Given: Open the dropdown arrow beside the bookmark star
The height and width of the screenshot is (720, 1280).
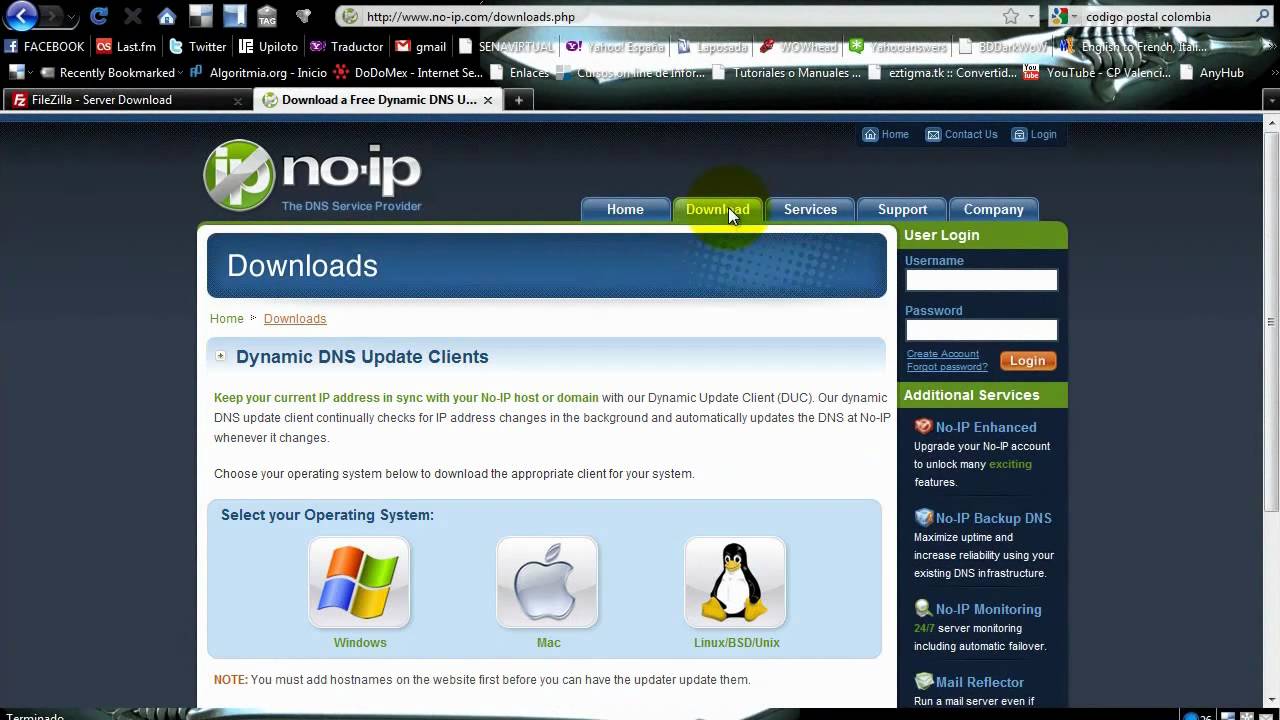Looking at the screenshot, I should click(1032, 16).
